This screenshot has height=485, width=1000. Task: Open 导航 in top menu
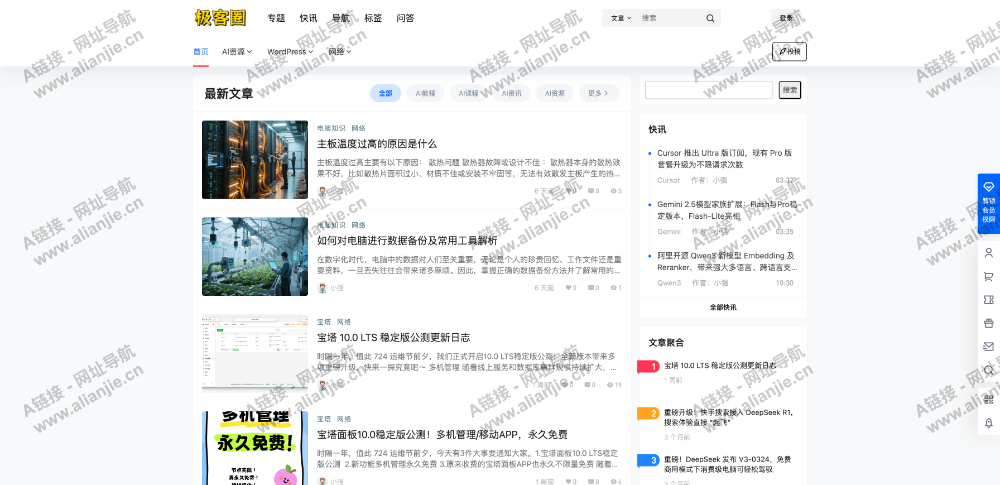click(x=341, y=19)
